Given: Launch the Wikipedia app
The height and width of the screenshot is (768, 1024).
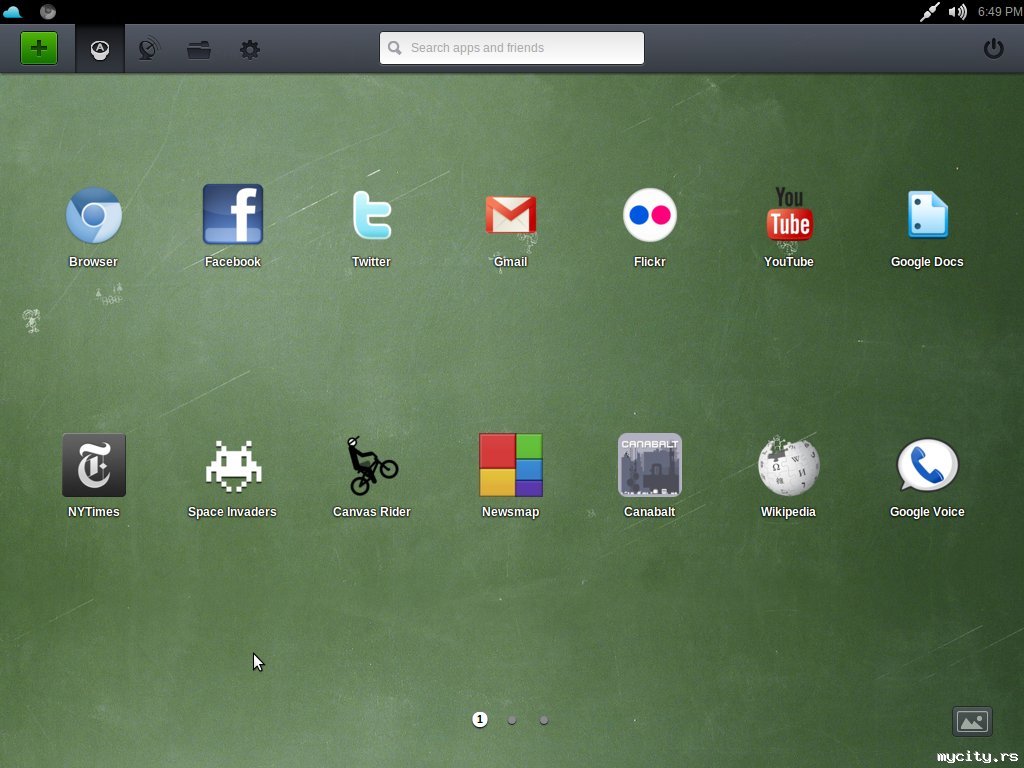Looking at the screenshot, I should (789, 466).
